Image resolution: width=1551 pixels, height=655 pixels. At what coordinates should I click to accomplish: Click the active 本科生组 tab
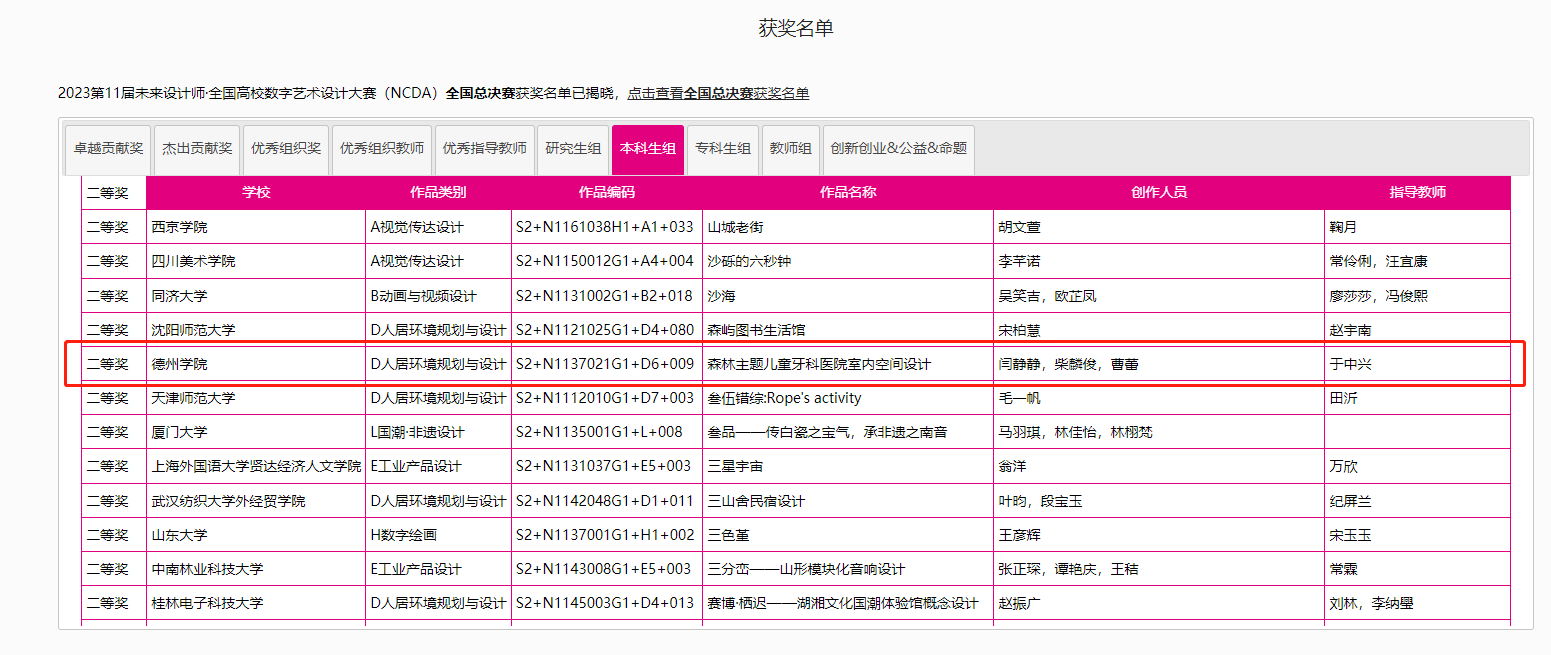(648, 148)
